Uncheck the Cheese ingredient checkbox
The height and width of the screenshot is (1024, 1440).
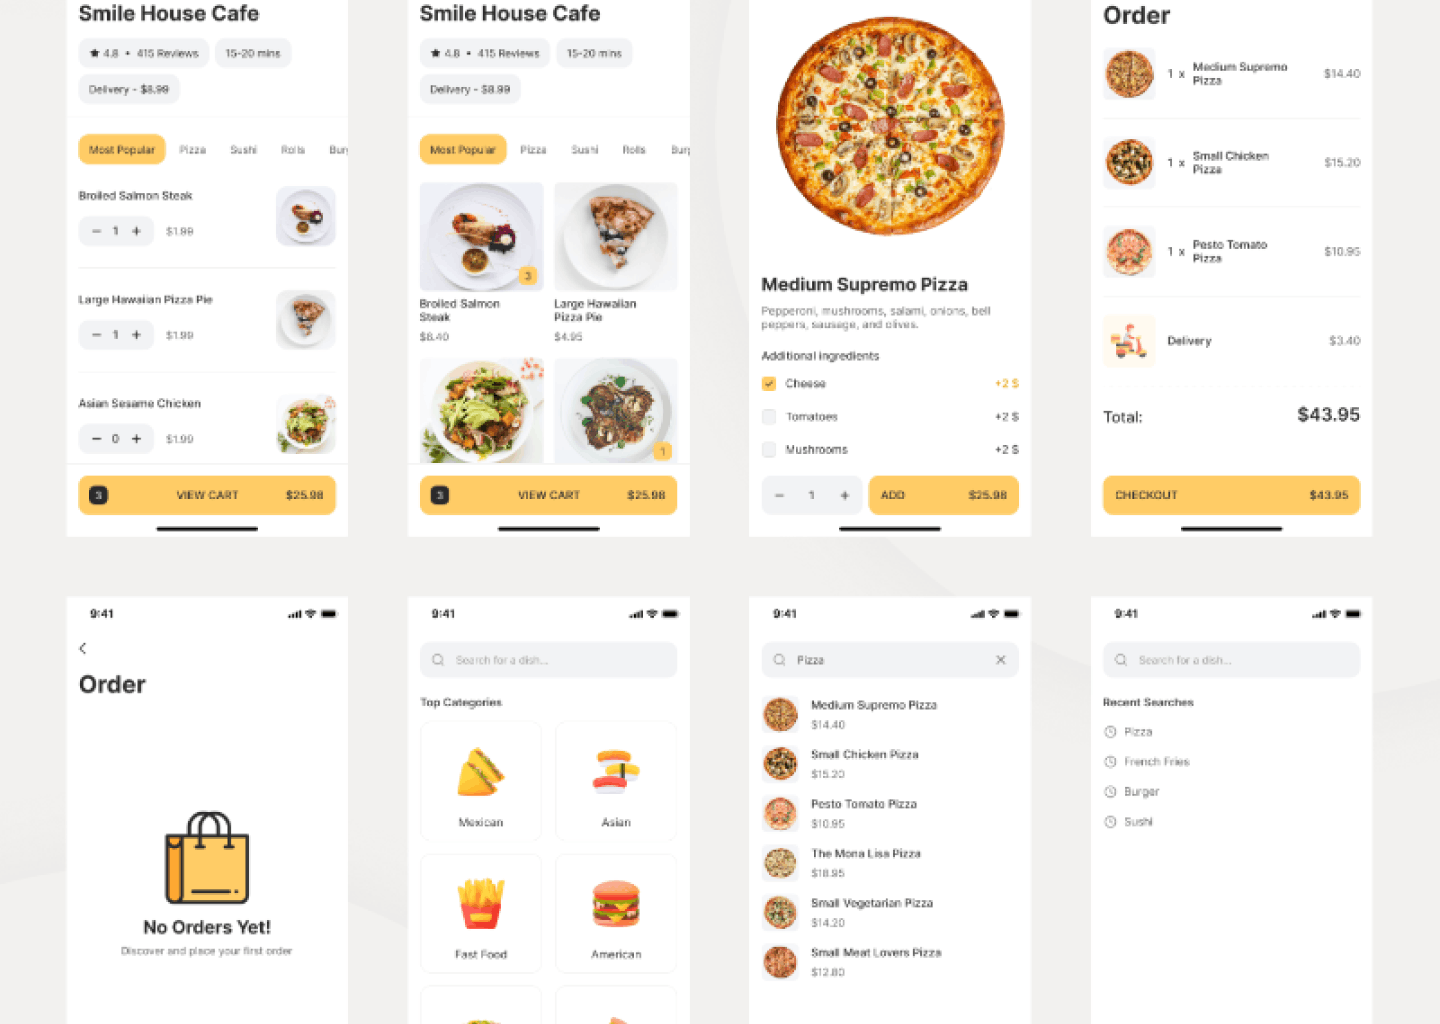[769, 384]
